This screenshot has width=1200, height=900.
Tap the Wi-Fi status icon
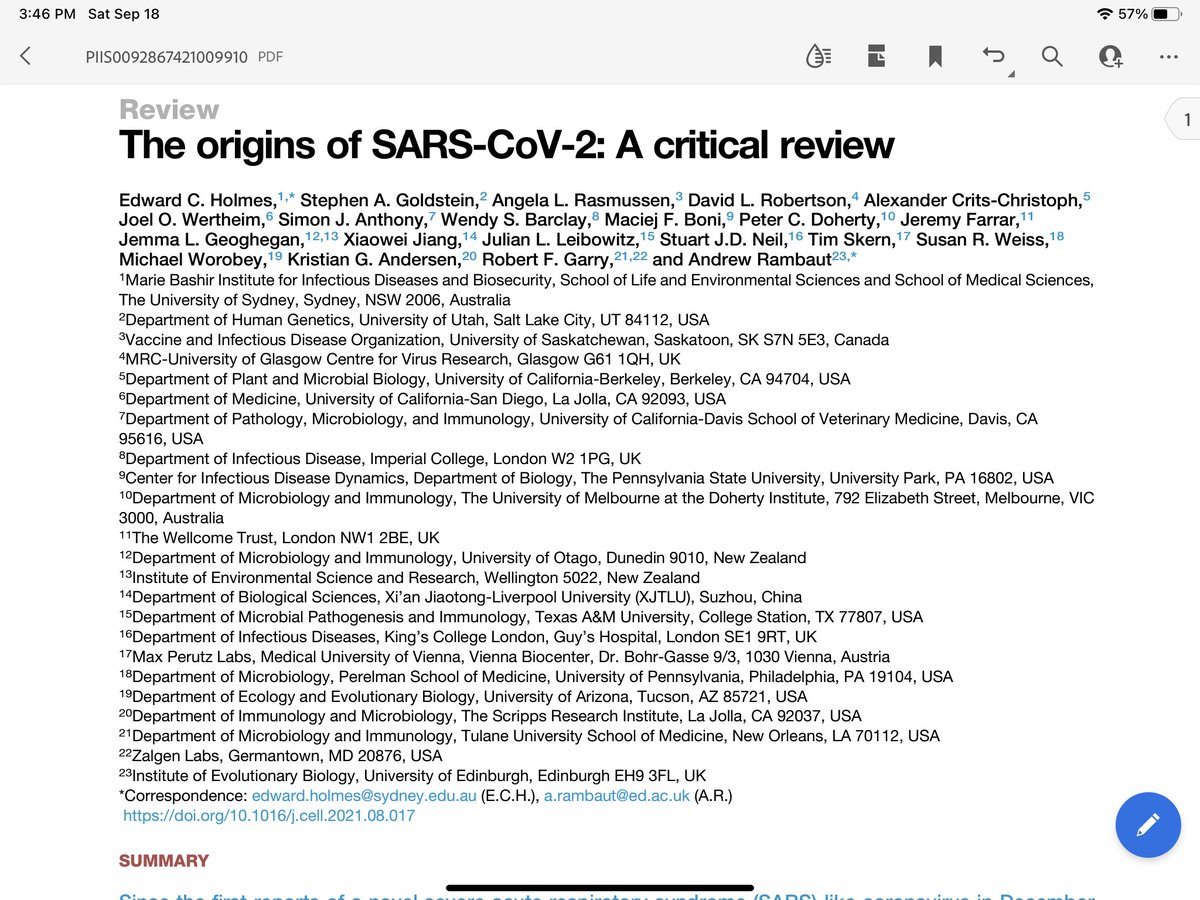(1104, 14)
